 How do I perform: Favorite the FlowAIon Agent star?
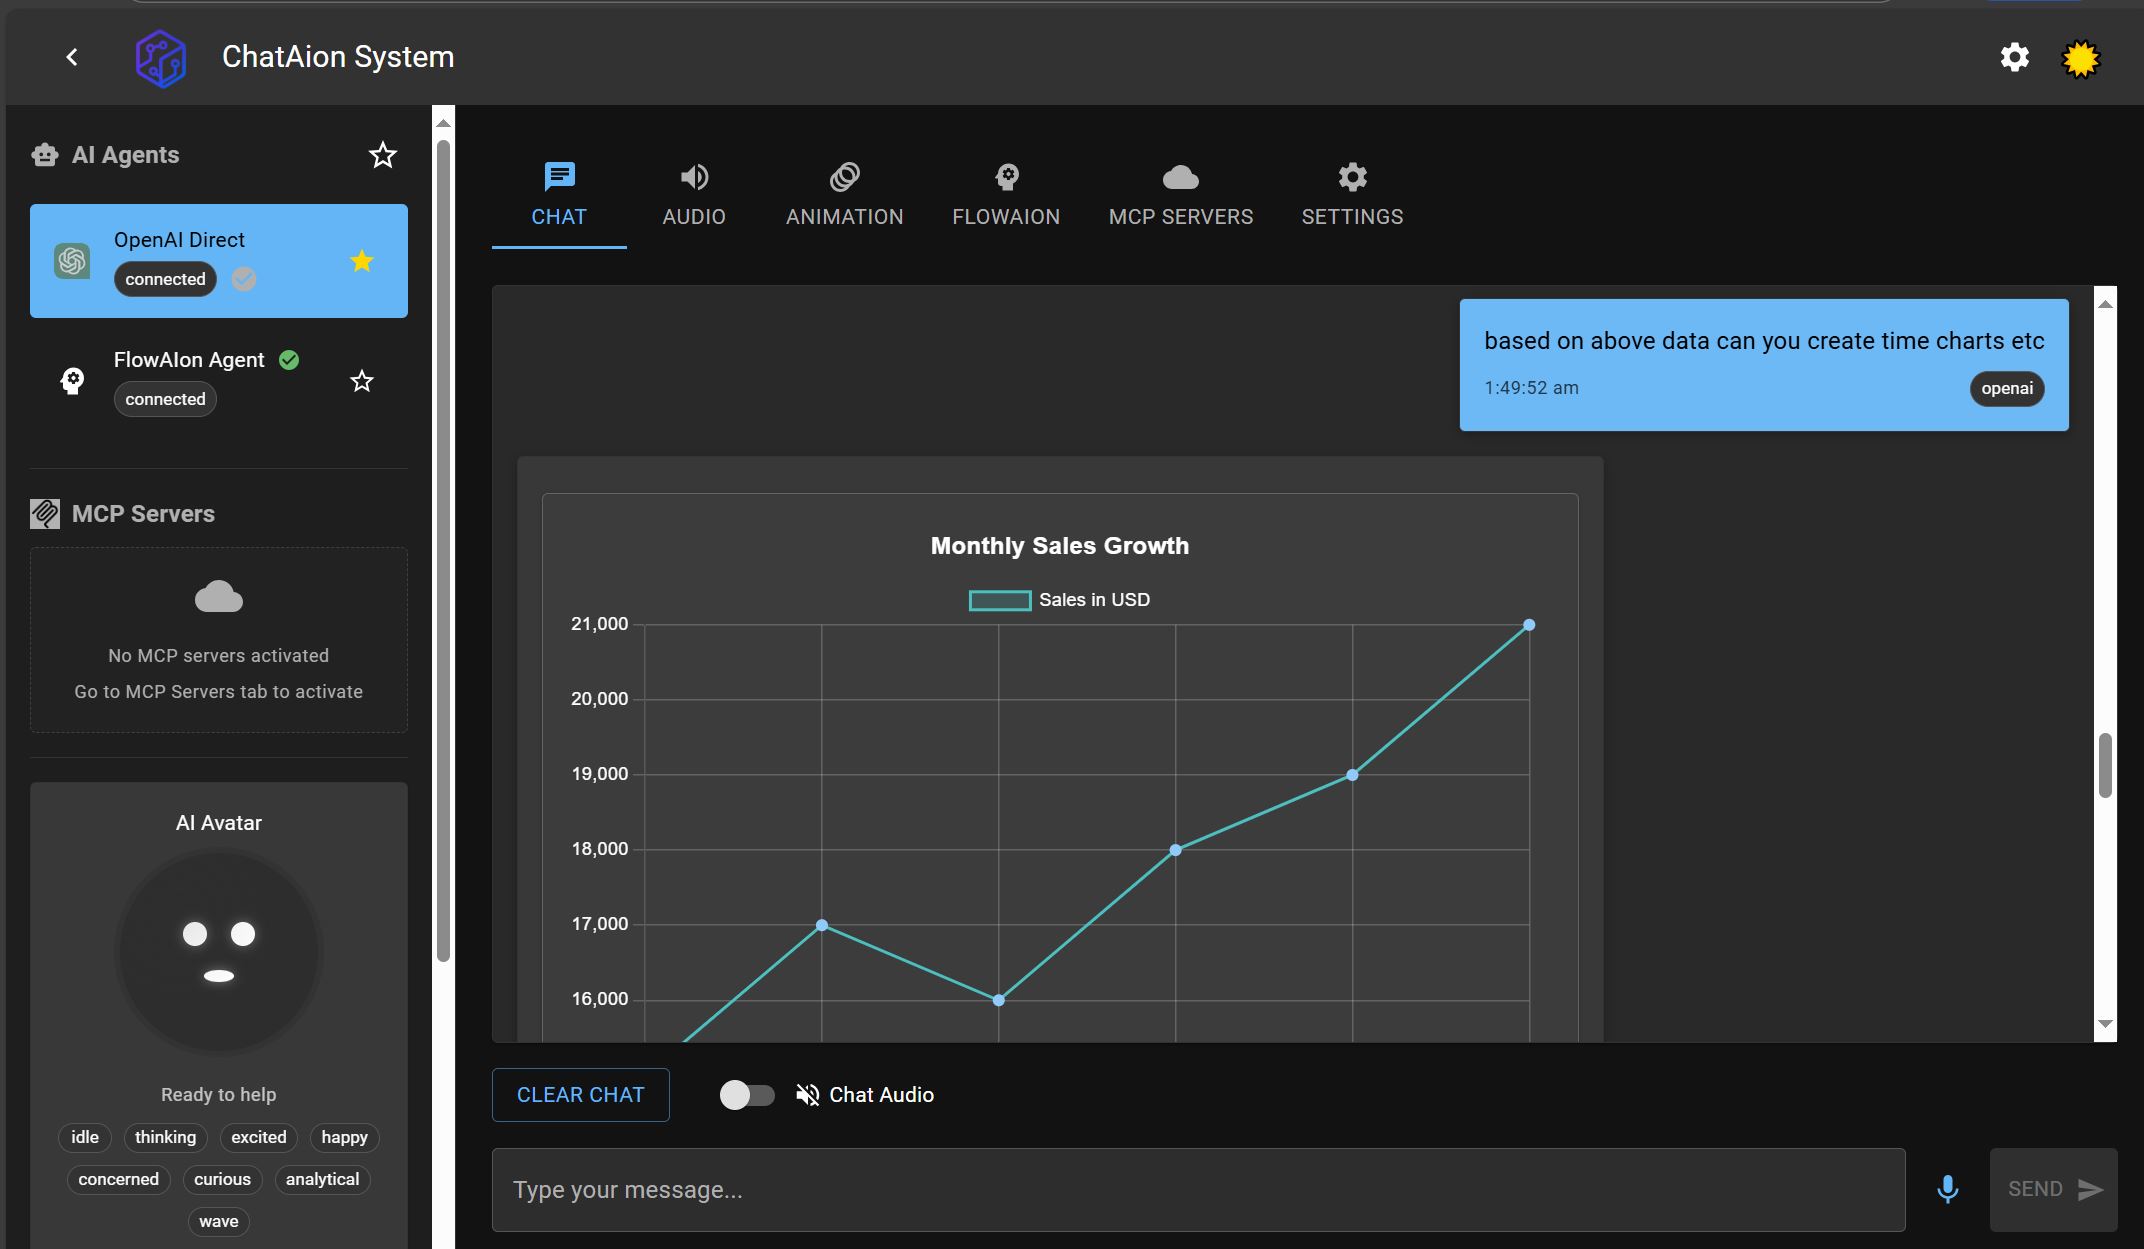coord(362,381)
